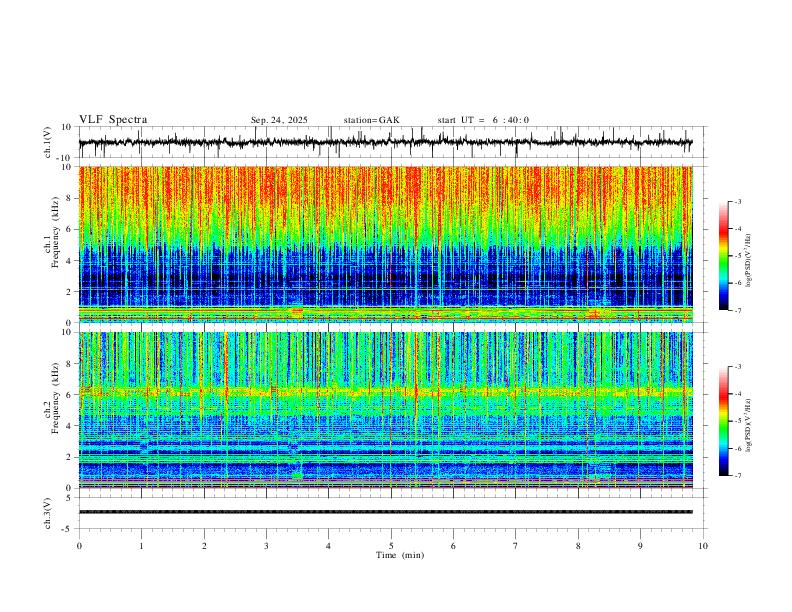Click the ch.1 'Frequency (kHz)' axis label
Image resolution: width=792 pixels, height=612 pixels.
point(55,231)
